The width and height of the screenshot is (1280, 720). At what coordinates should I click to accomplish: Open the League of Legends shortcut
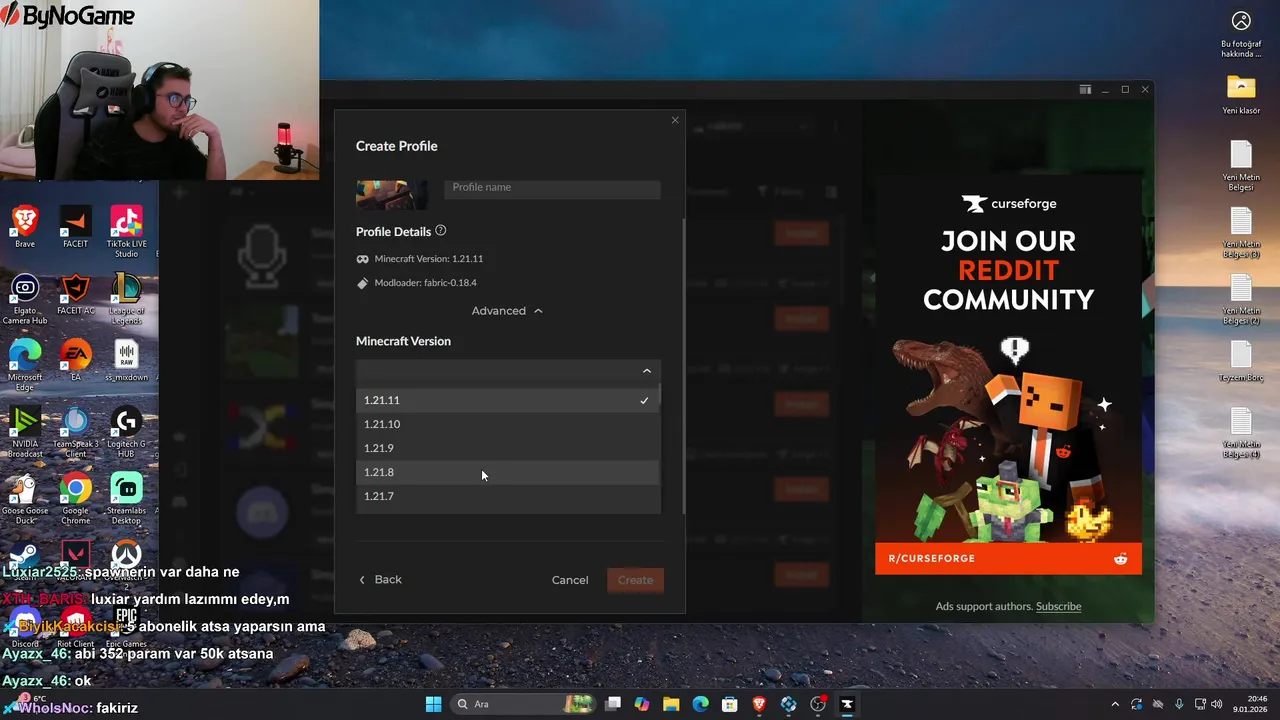pos(126,299)
